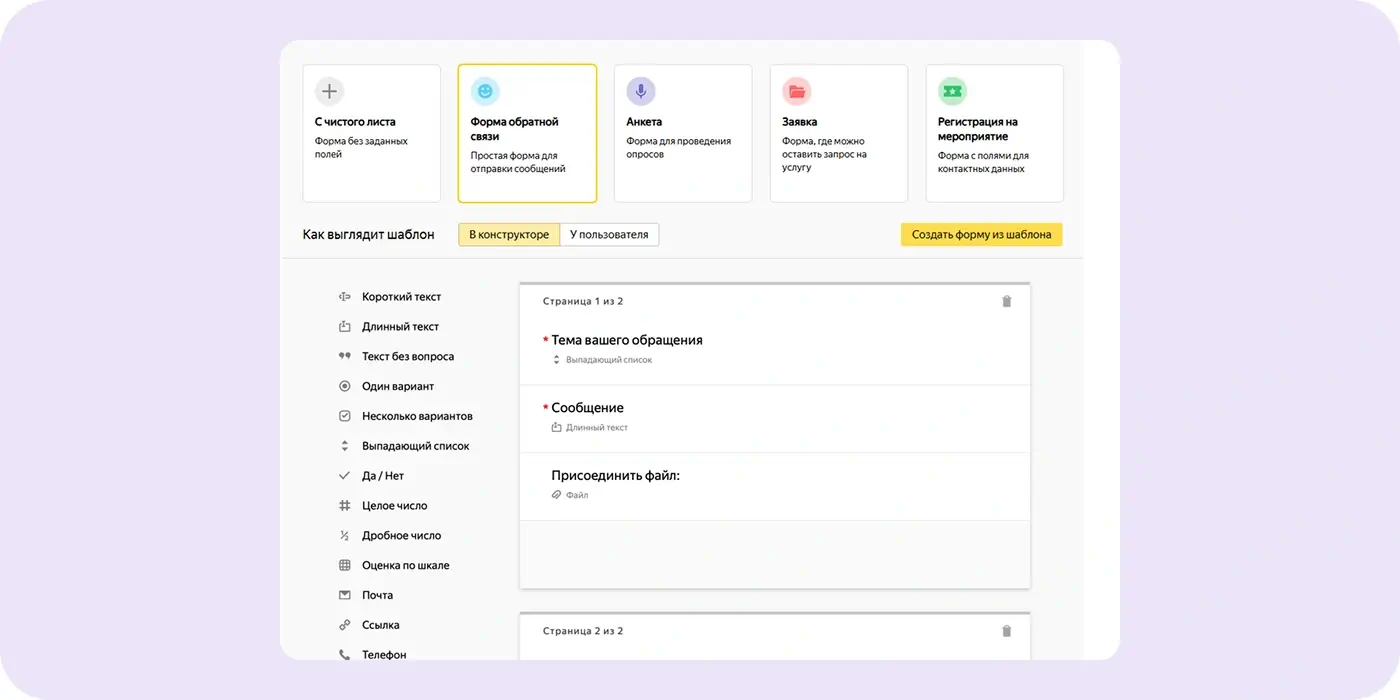This screenshot has height=700, width=1400.
Task: Click the grid icon for Оценка по шкале
Action: tap(344, 566)
